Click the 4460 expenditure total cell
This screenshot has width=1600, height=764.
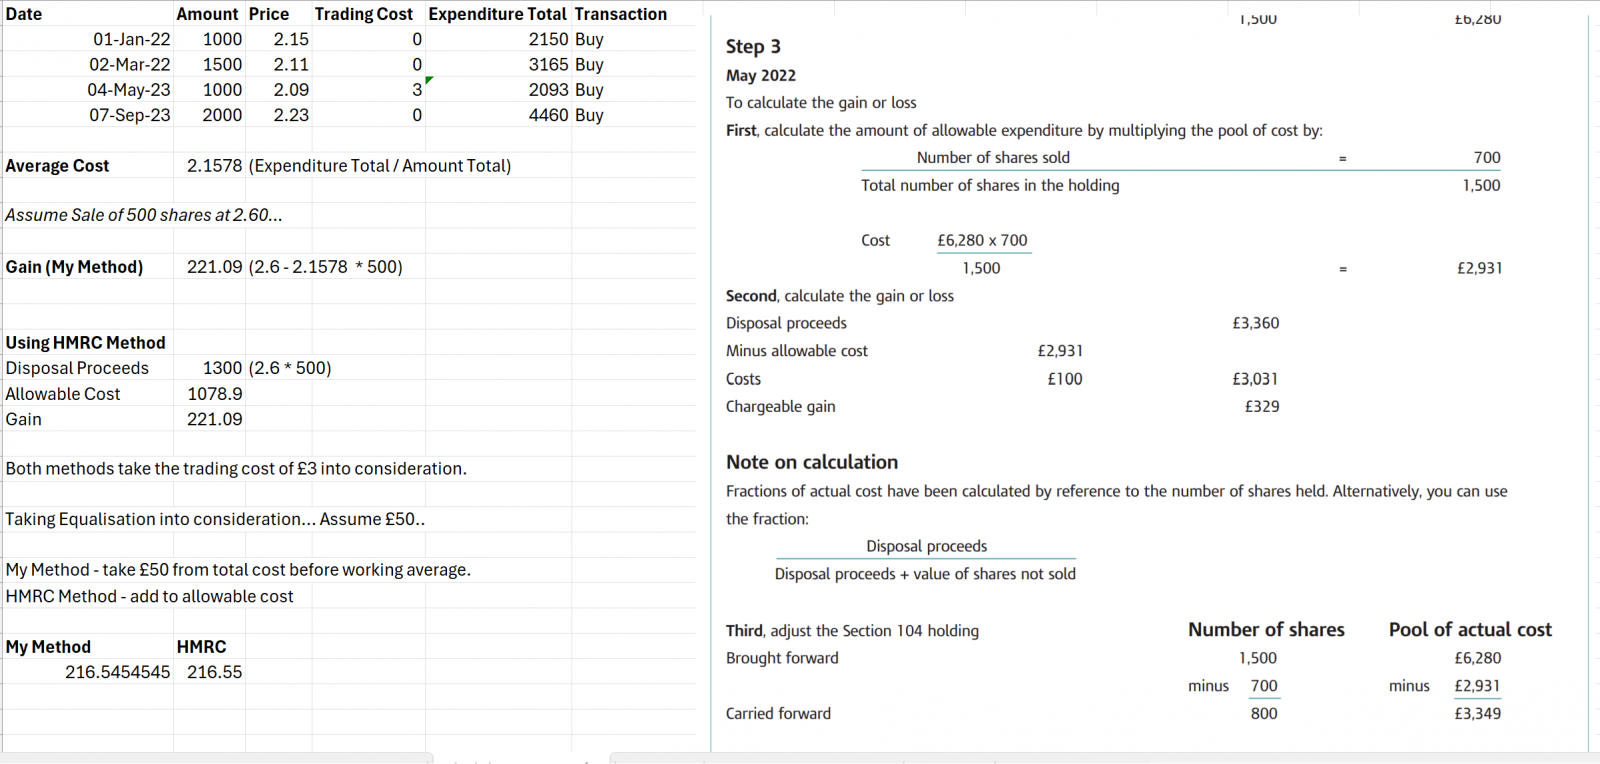click(x=548, y=115)
